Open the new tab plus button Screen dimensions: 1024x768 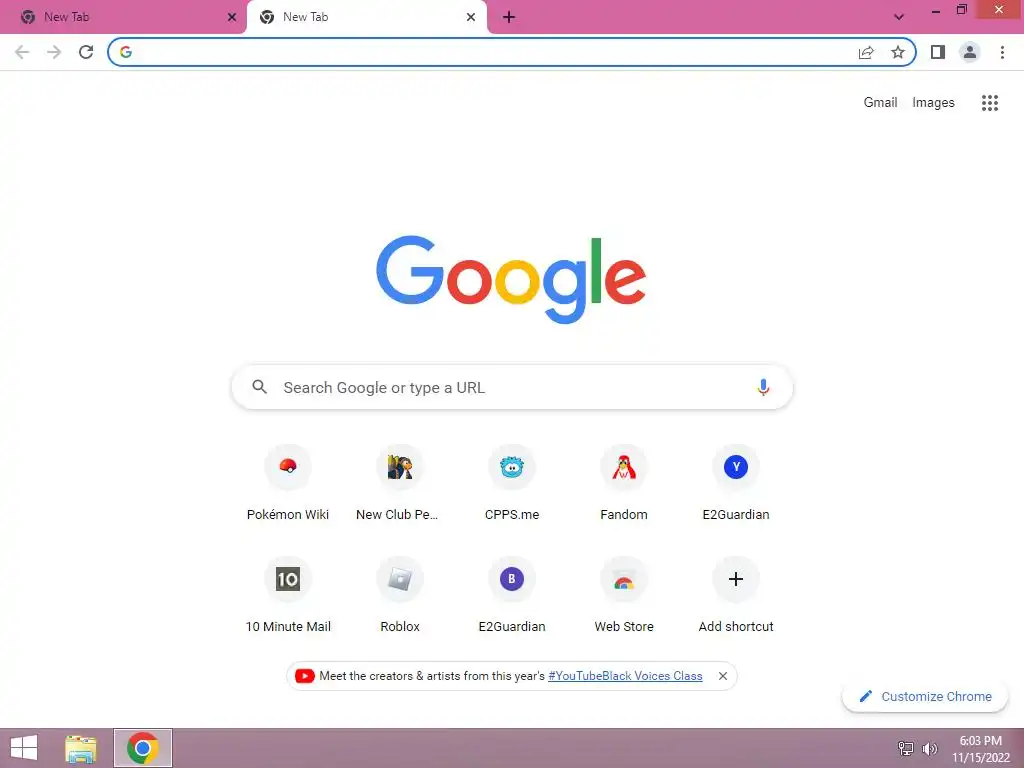pyautogui.click(x=509, y=17)
